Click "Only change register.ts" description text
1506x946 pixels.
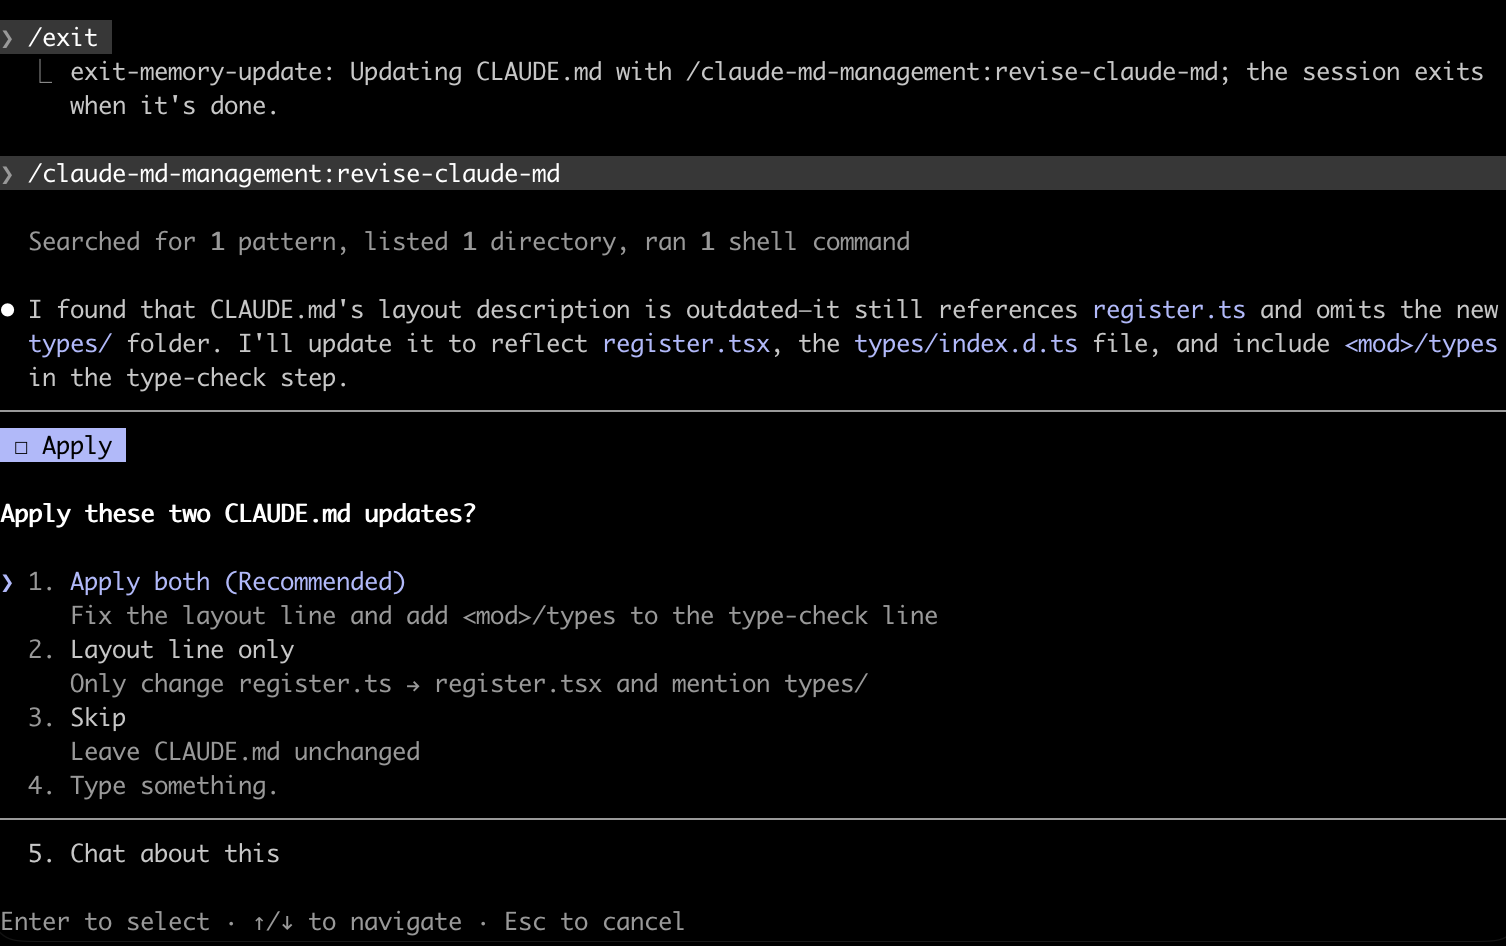(x=469, y=684)
